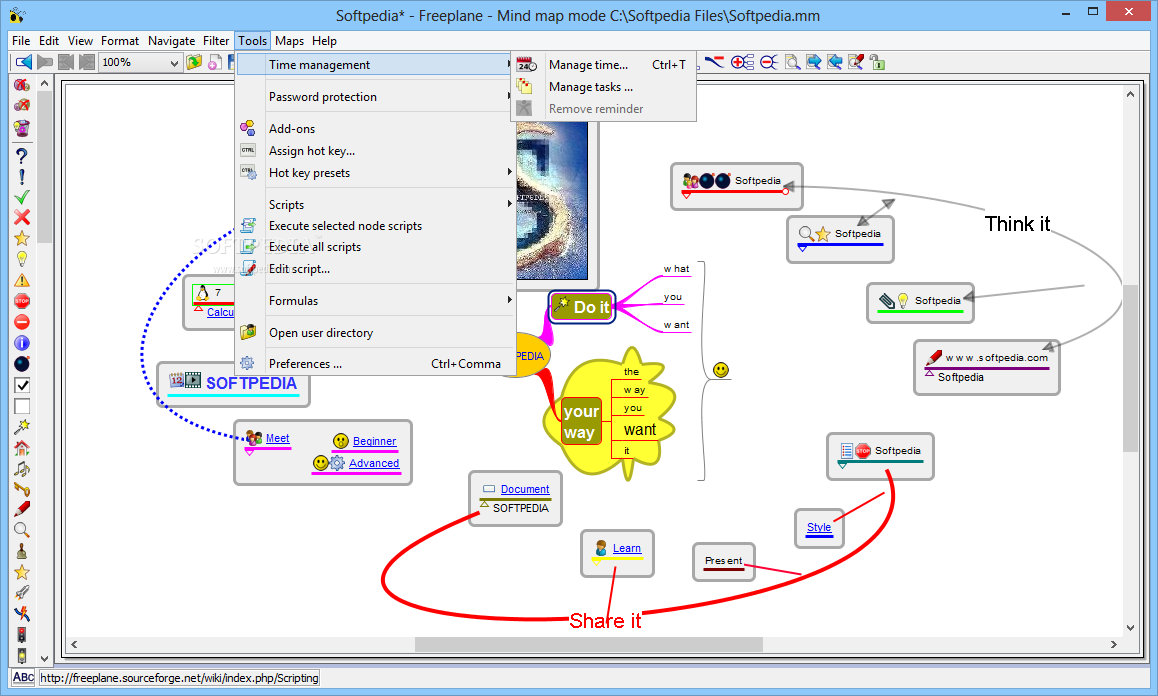
Task: Select Manage time... submenu entry
Action: pos(603,65)
